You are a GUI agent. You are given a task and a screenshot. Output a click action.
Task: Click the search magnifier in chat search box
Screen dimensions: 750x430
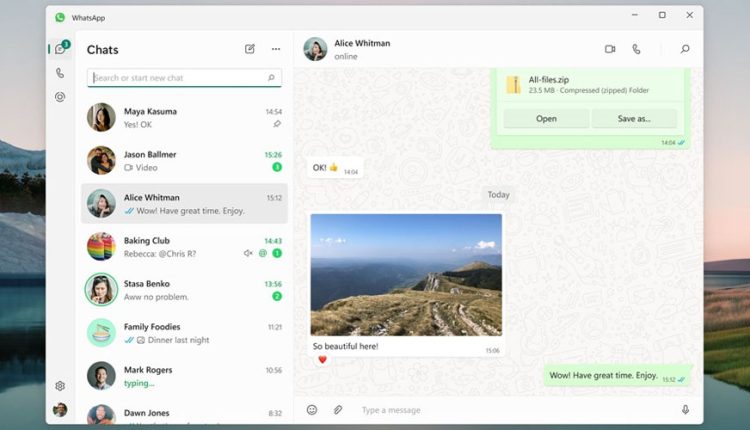[271, 77]
